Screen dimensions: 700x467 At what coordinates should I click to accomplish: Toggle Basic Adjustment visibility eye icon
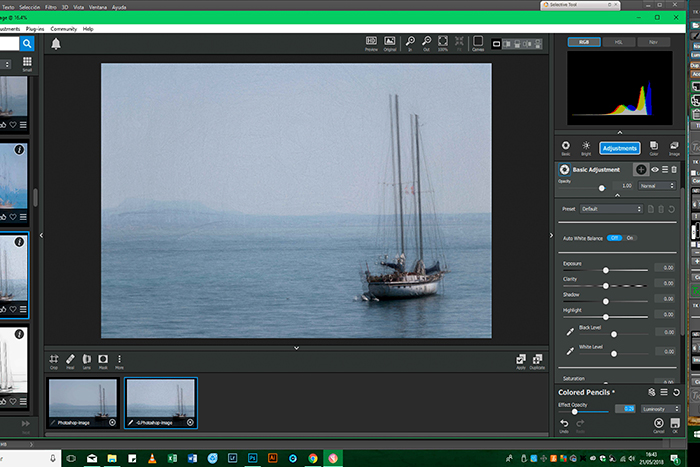[655, 170]
